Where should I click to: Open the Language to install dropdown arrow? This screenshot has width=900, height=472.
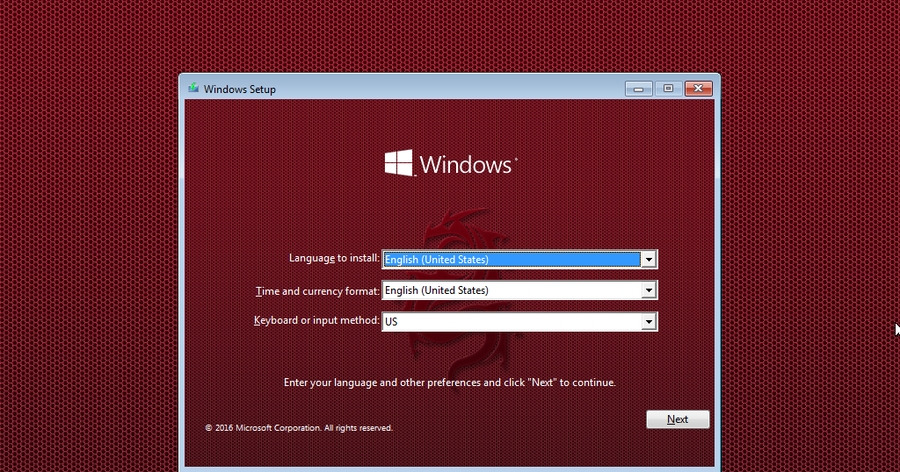click(x=649, y=260)
